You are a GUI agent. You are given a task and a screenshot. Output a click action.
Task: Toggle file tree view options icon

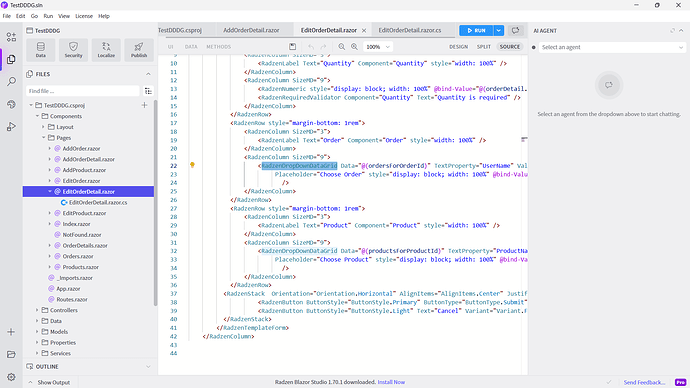click(148, 91)
